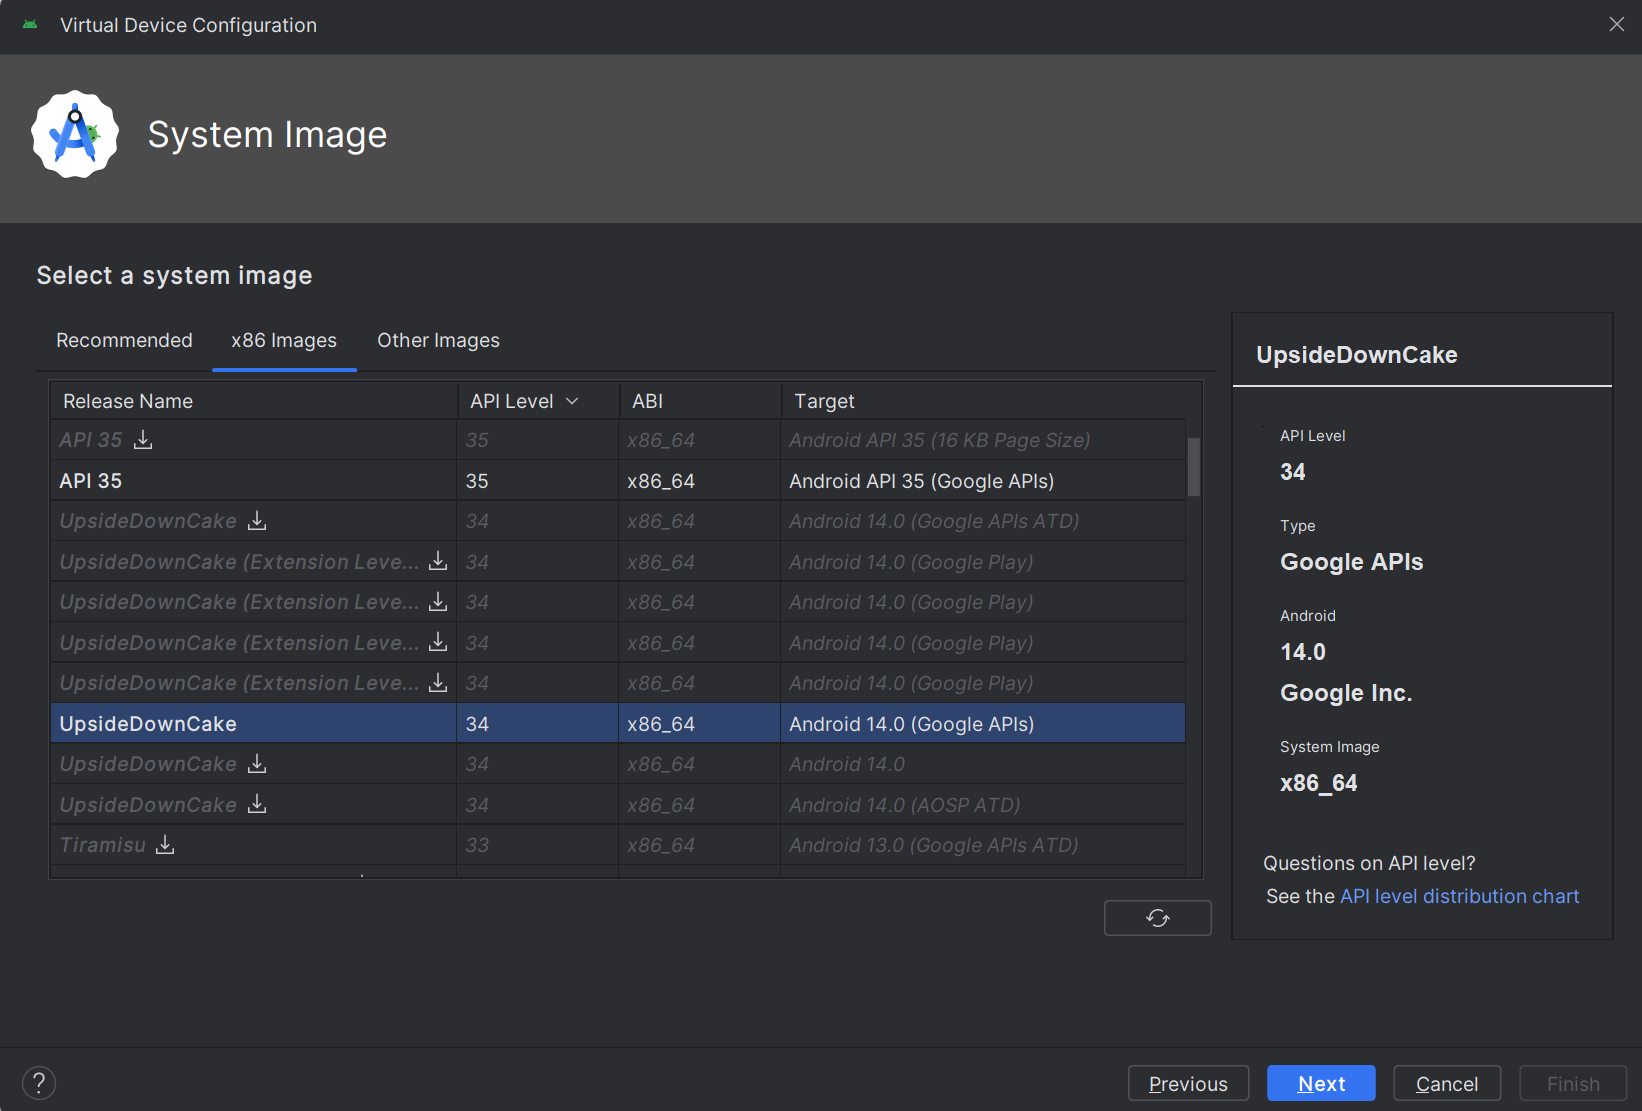Download the first UpsideDownCake Extension Level image
The height and width of the screenshot is (1111, 1642).
[437, 562]
